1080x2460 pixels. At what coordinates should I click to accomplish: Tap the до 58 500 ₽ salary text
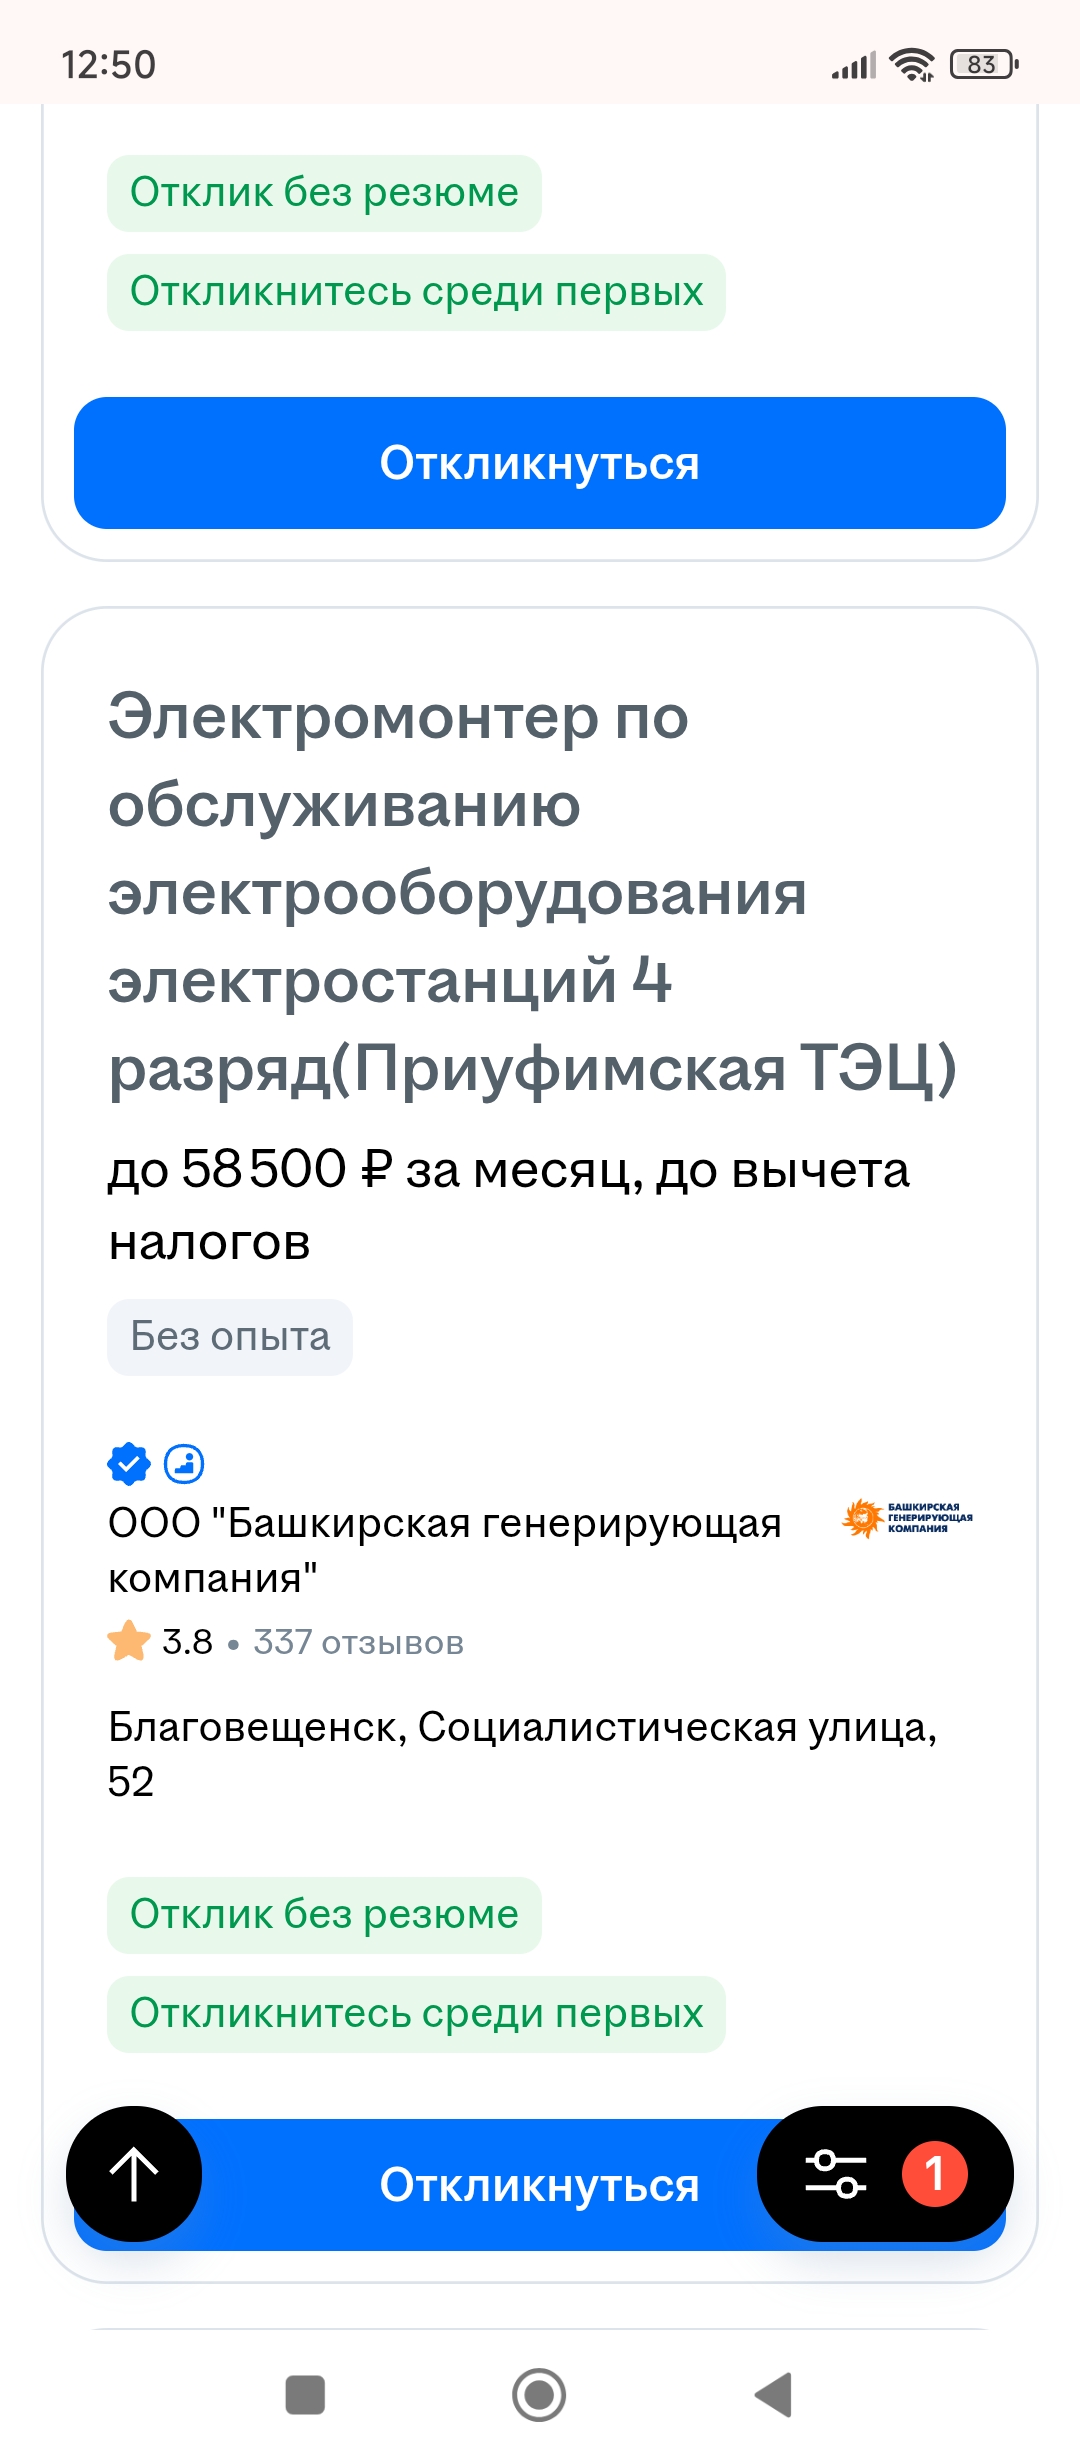tap(508, 1204)
